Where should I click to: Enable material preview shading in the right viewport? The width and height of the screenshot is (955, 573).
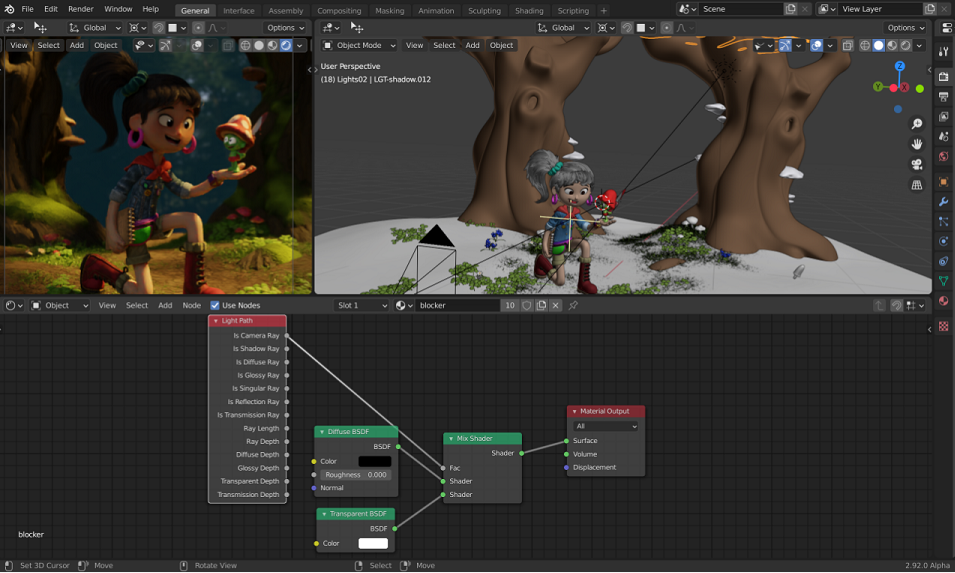coord(892,46)
